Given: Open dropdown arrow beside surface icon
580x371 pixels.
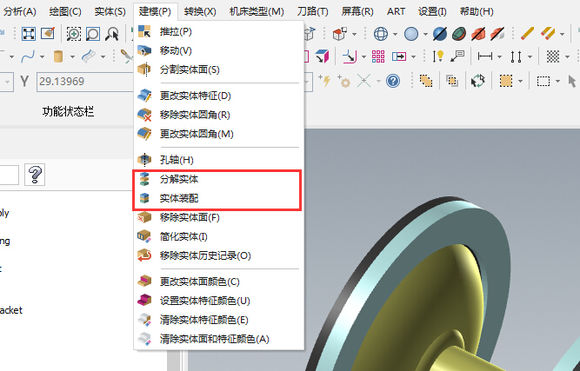Looking at the screenshot, I should tap(103, 57).
